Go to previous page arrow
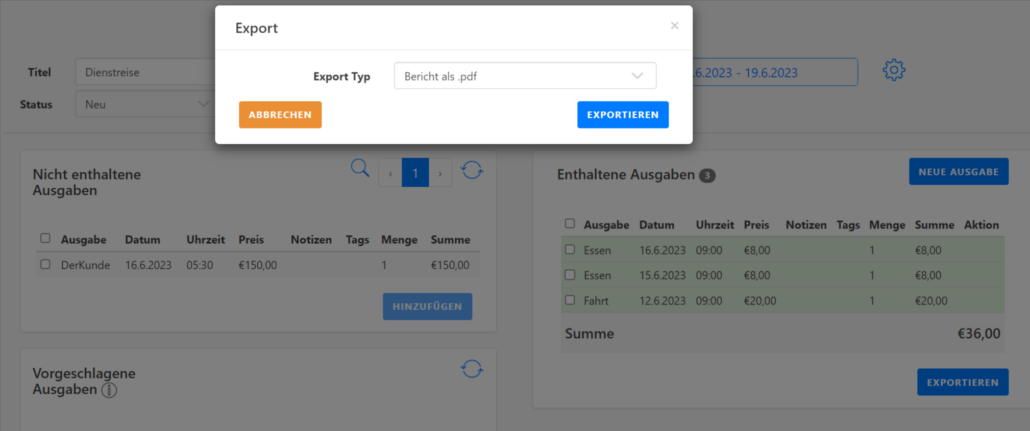 coord(390,172)
